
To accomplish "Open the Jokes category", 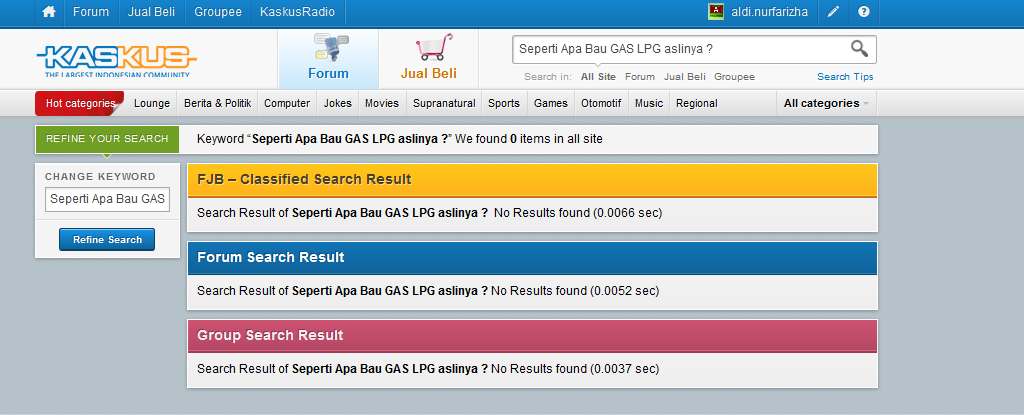I will pyautogui.click(x=338, y=103).
